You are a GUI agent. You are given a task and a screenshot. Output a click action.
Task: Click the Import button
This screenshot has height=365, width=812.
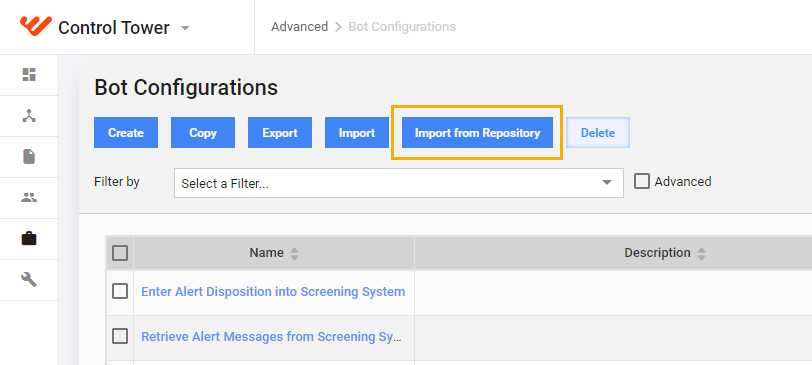[x=357, y=133]
